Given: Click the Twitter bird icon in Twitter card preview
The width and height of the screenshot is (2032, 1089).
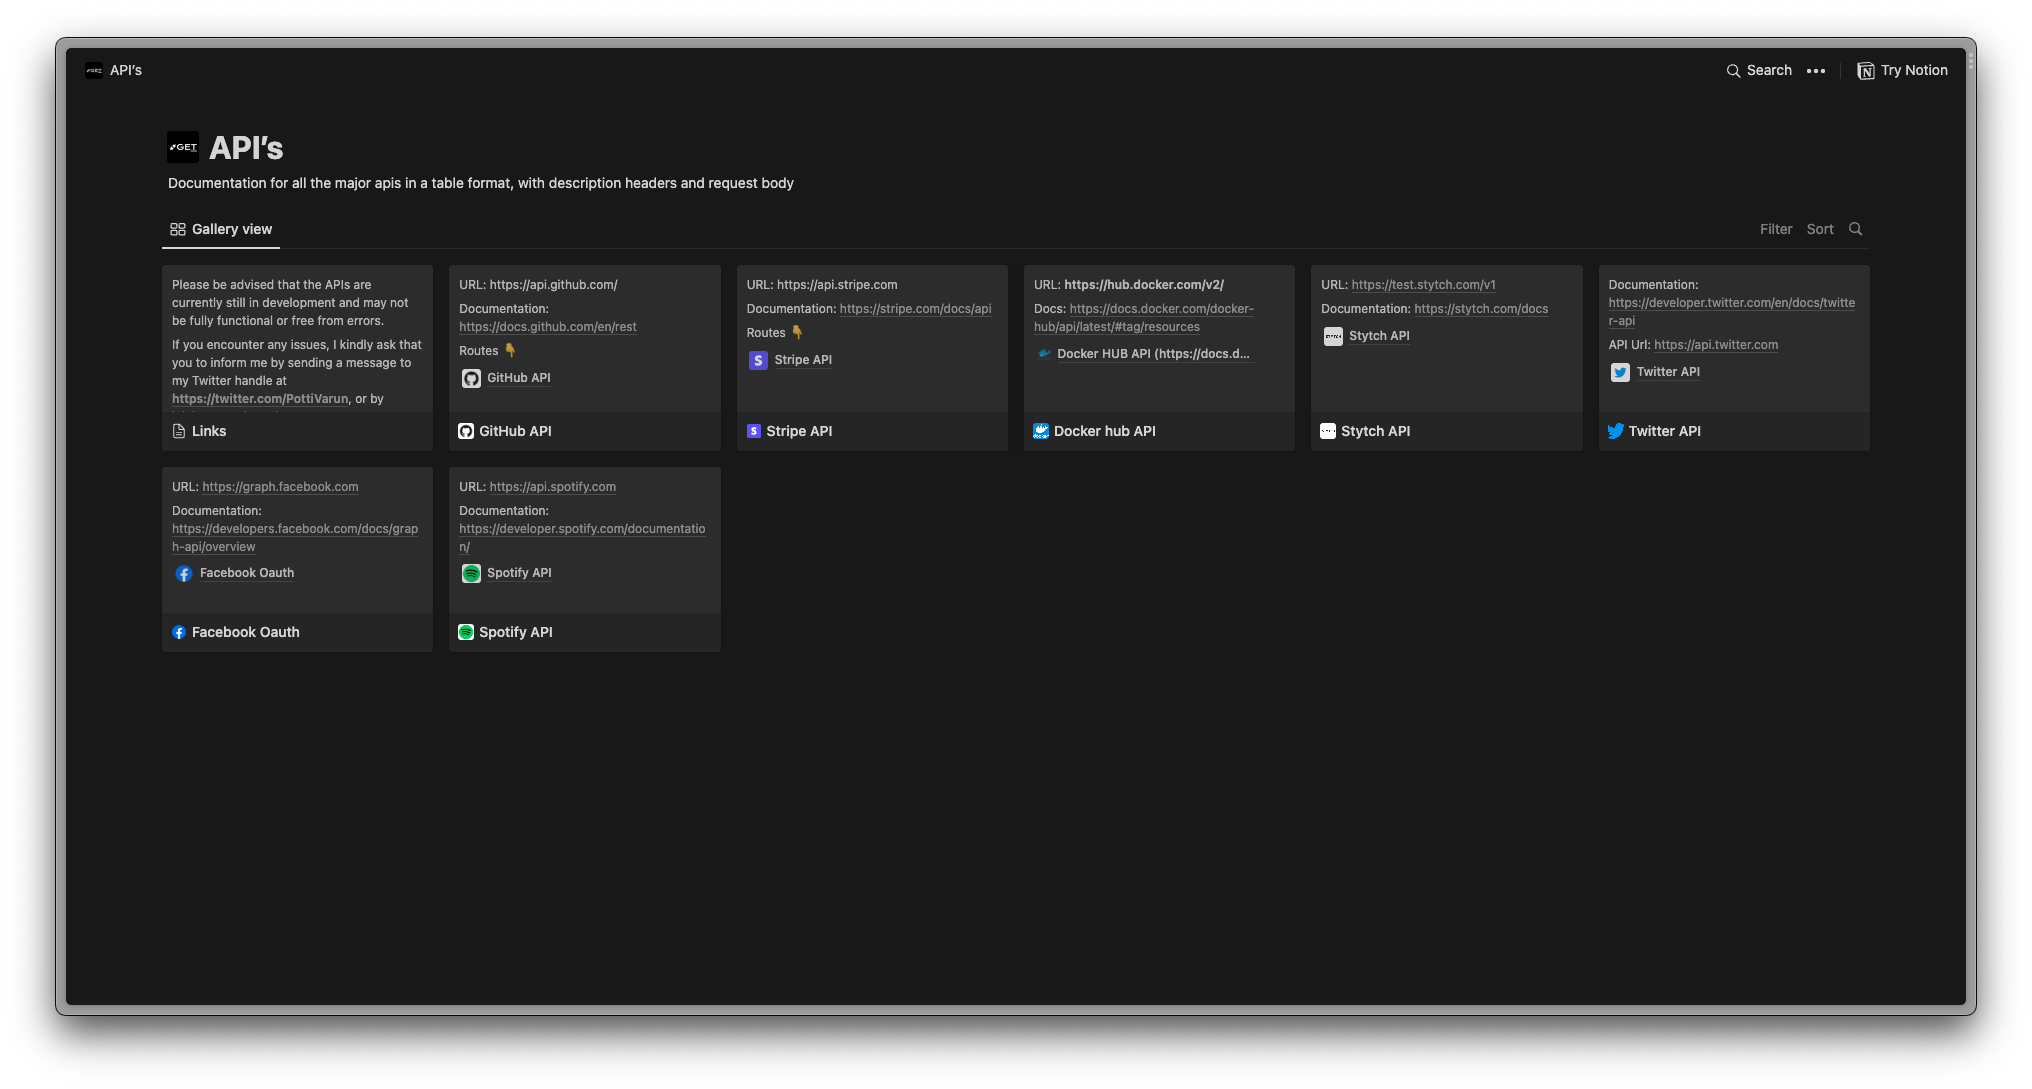Looking at the screenshot, I should [x=1620, y=372].
